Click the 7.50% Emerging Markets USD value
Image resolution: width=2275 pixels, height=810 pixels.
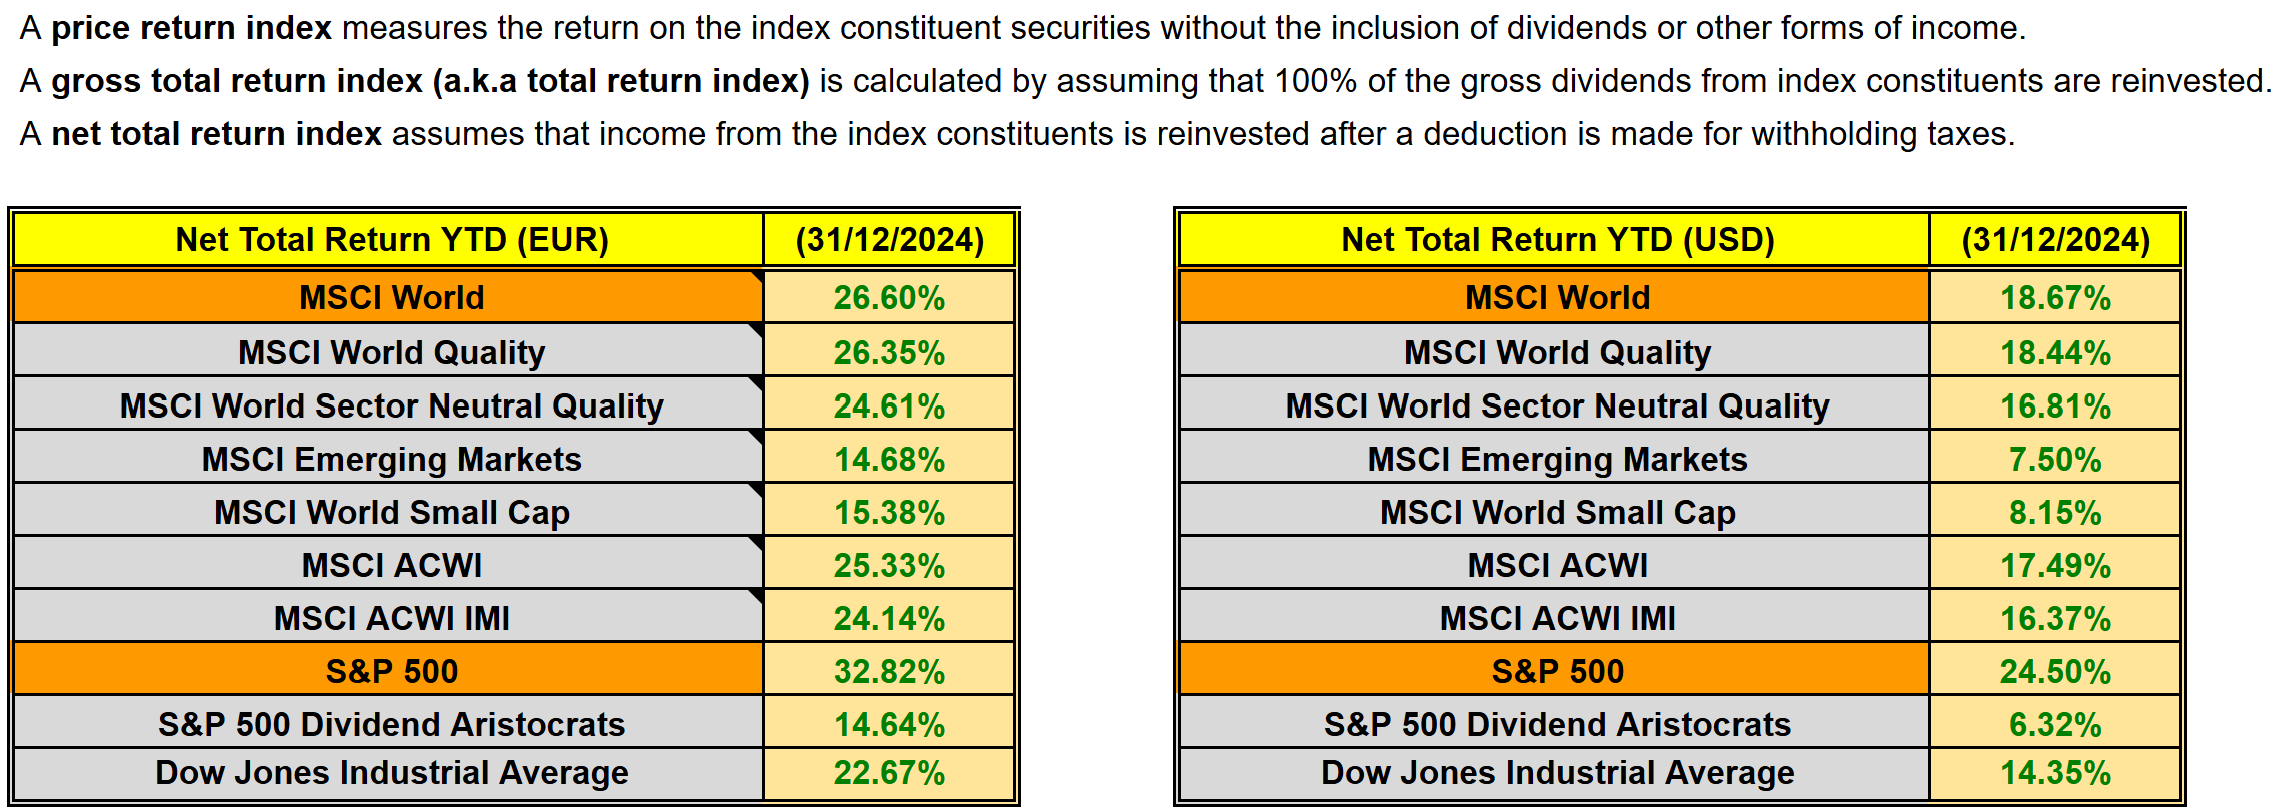[x=2055, y=459]
